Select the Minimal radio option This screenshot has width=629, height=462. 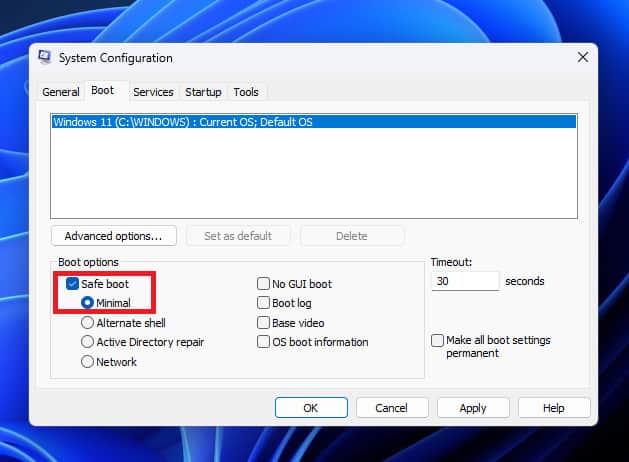[88, 303]
